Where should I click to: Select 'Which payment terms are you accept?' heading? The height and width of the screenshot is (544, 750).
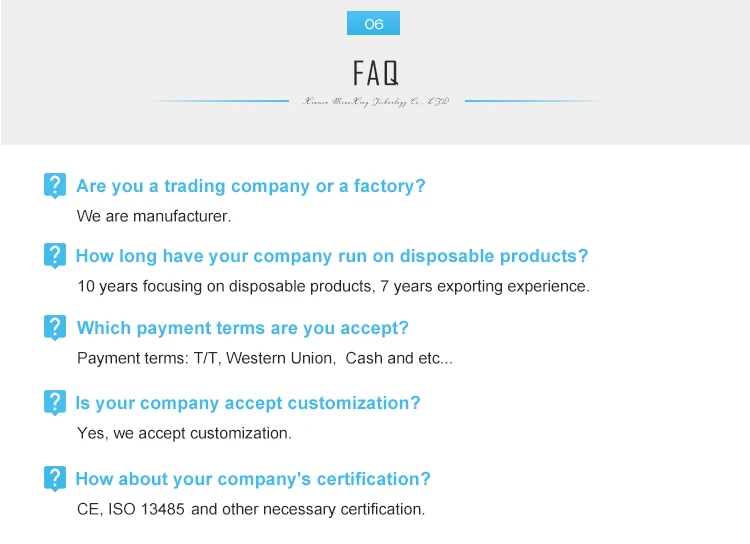tap(243, 328)
